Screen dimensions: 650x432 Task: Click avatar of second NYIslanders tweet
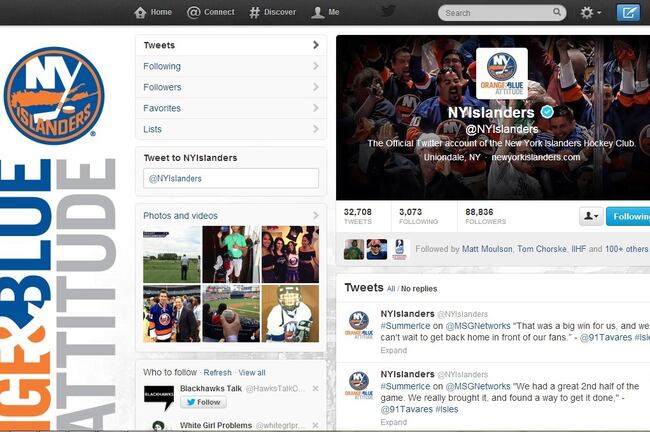[x=359, y=385]
